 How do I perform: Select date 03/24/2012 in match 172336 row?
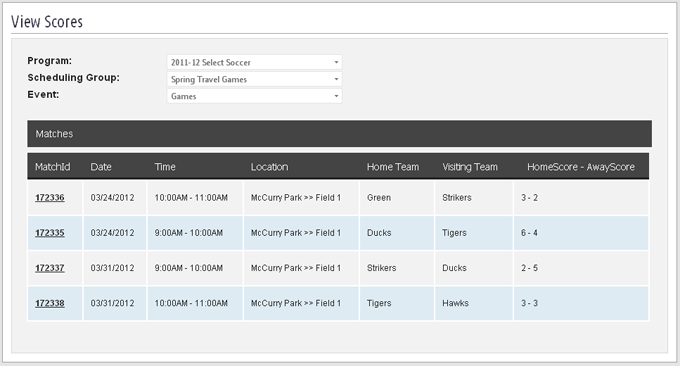(112, 198)
